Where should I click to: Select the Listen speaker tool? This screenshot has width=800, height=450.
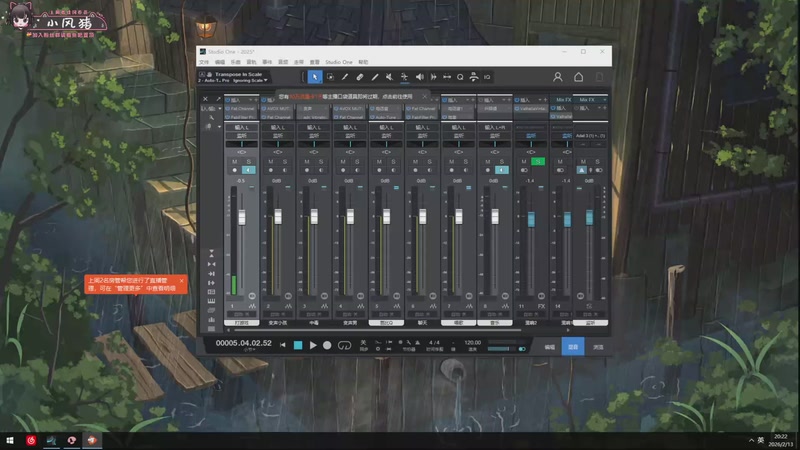pos(419,76)
